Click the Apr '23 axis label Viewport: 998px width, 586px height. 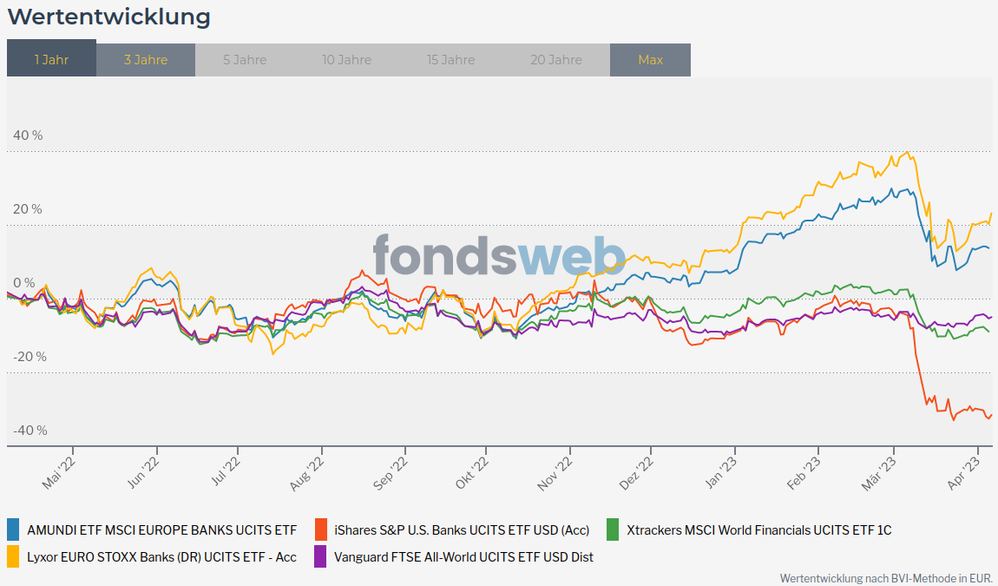click(x=964, y=473)
